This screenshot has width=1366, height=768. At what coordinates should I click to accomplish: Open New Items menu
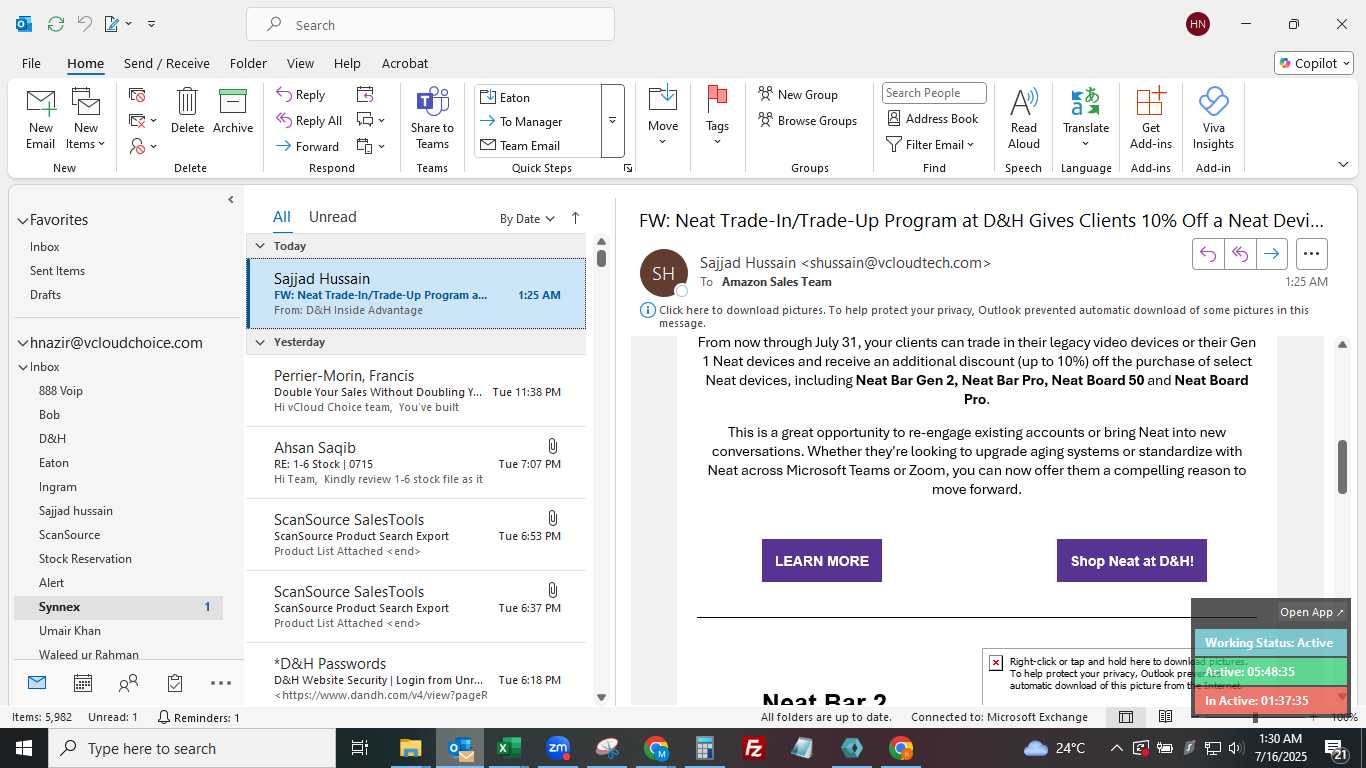[x=86, y=119]
